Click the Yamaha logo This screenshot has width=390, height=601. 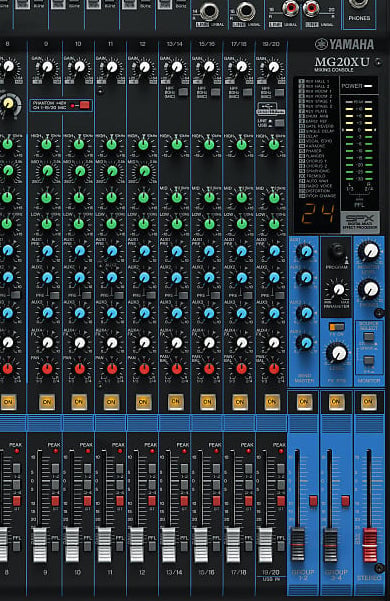344,44
